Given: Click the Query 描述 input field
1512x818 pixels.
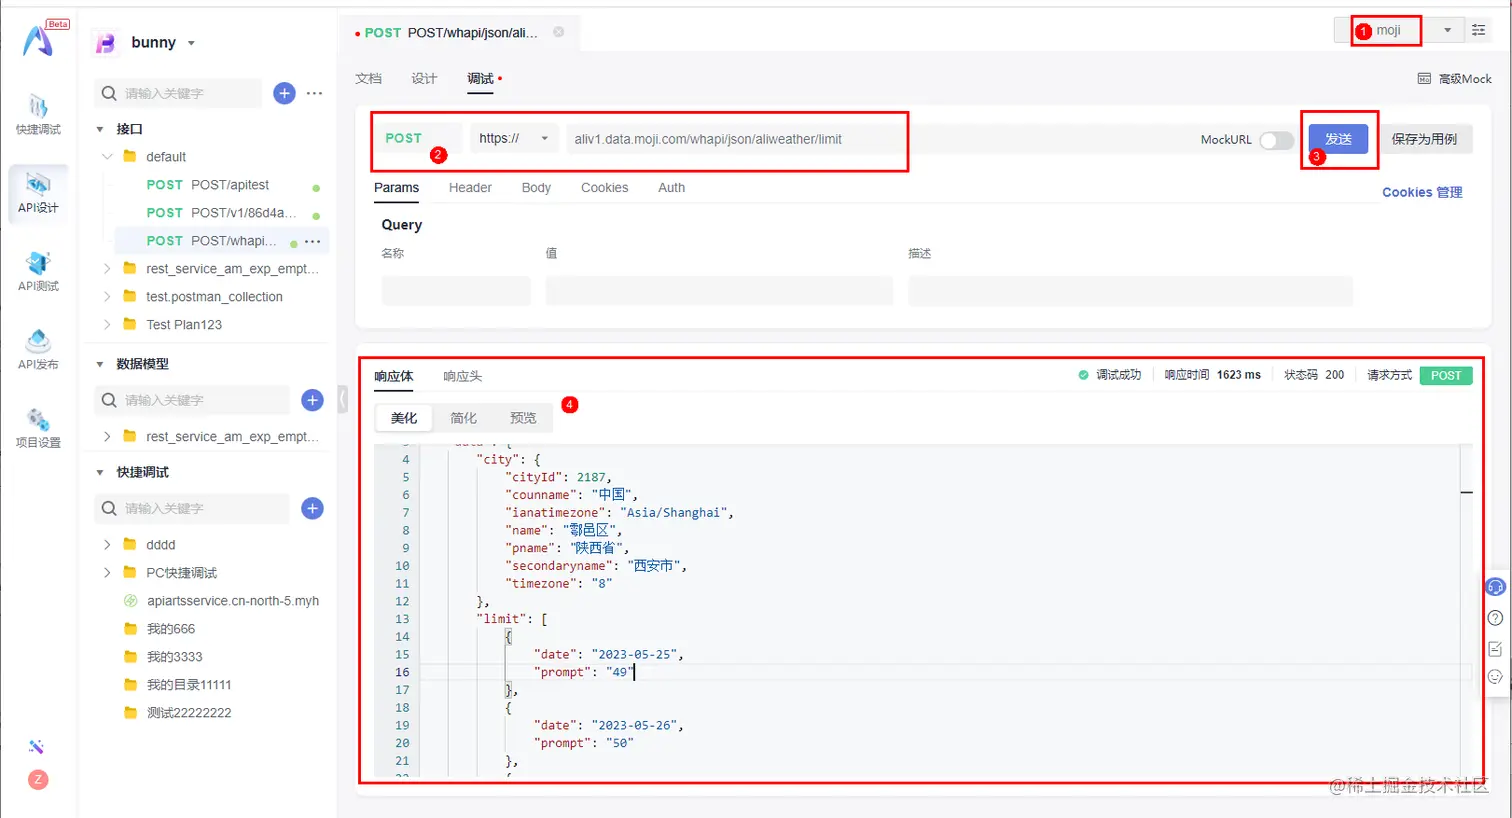Looking at the screenshot, I should 1130,291.
